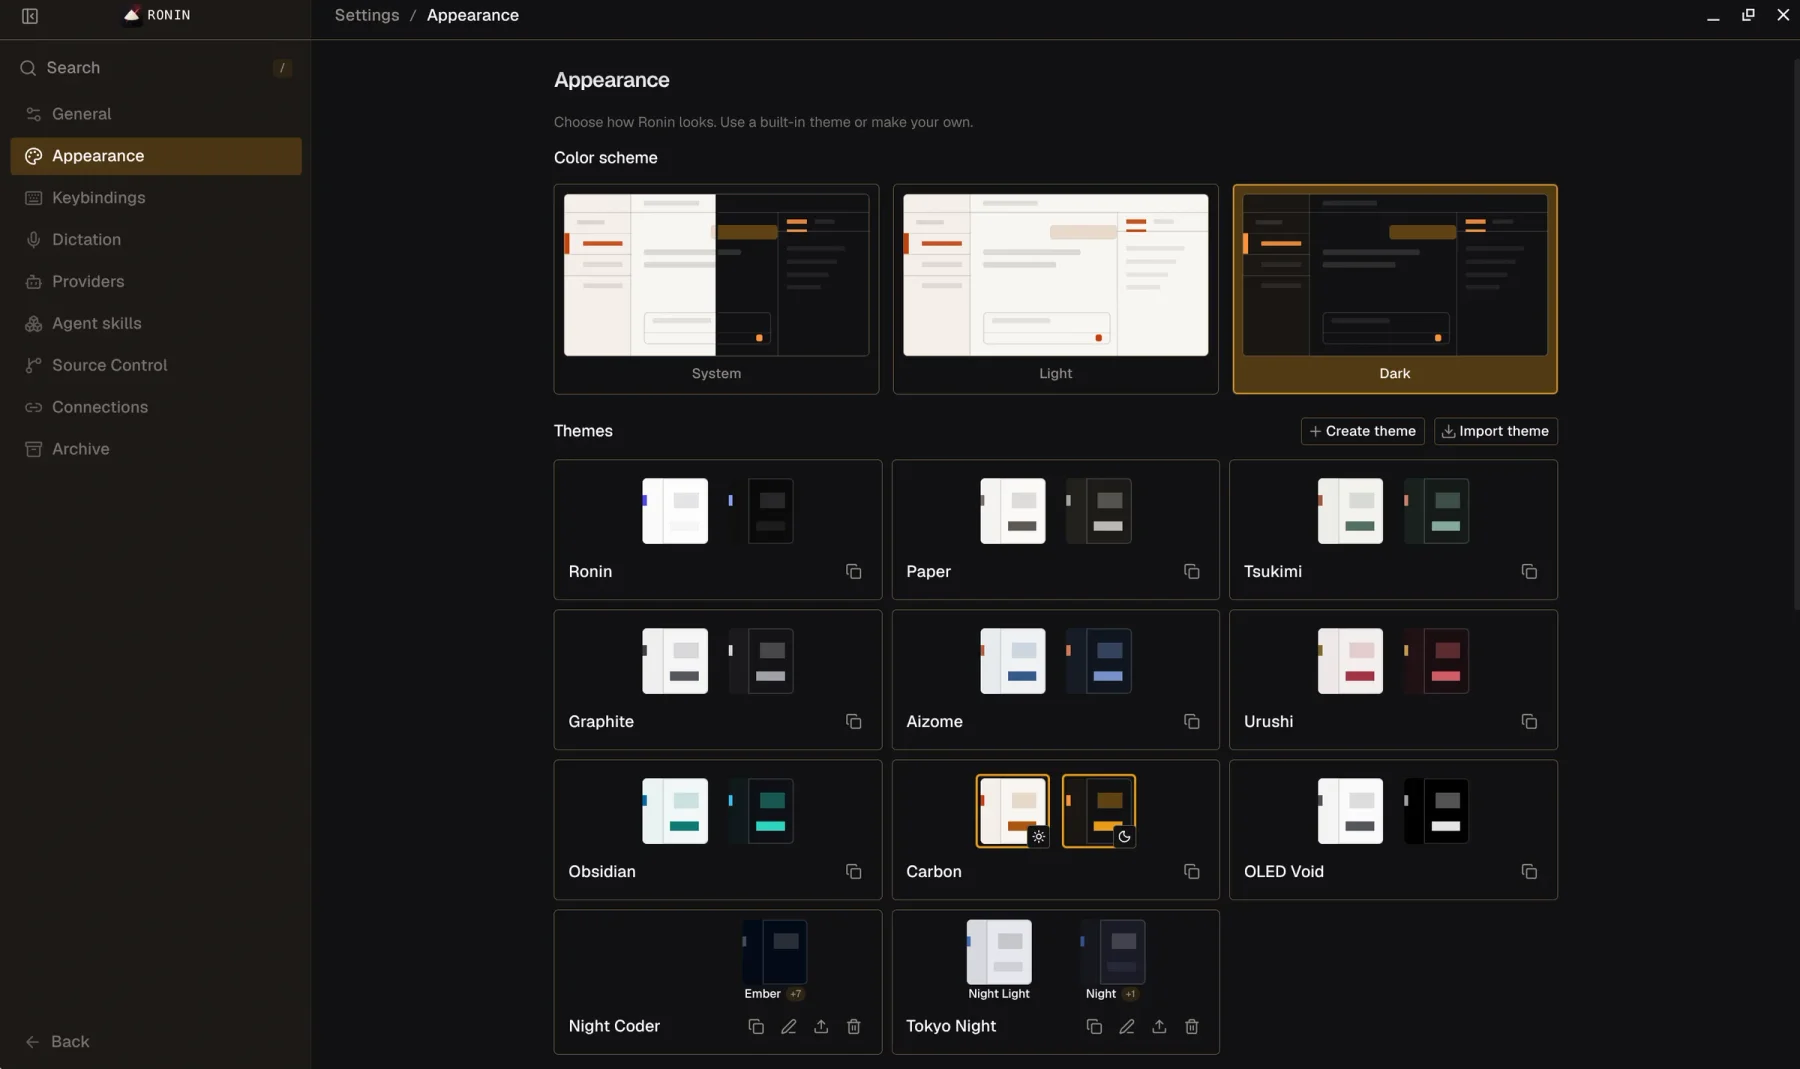Click the page vertical scrollbar
Image resolution: width=1800 pixels, height=1069 pixels.
pos(1796,335)
